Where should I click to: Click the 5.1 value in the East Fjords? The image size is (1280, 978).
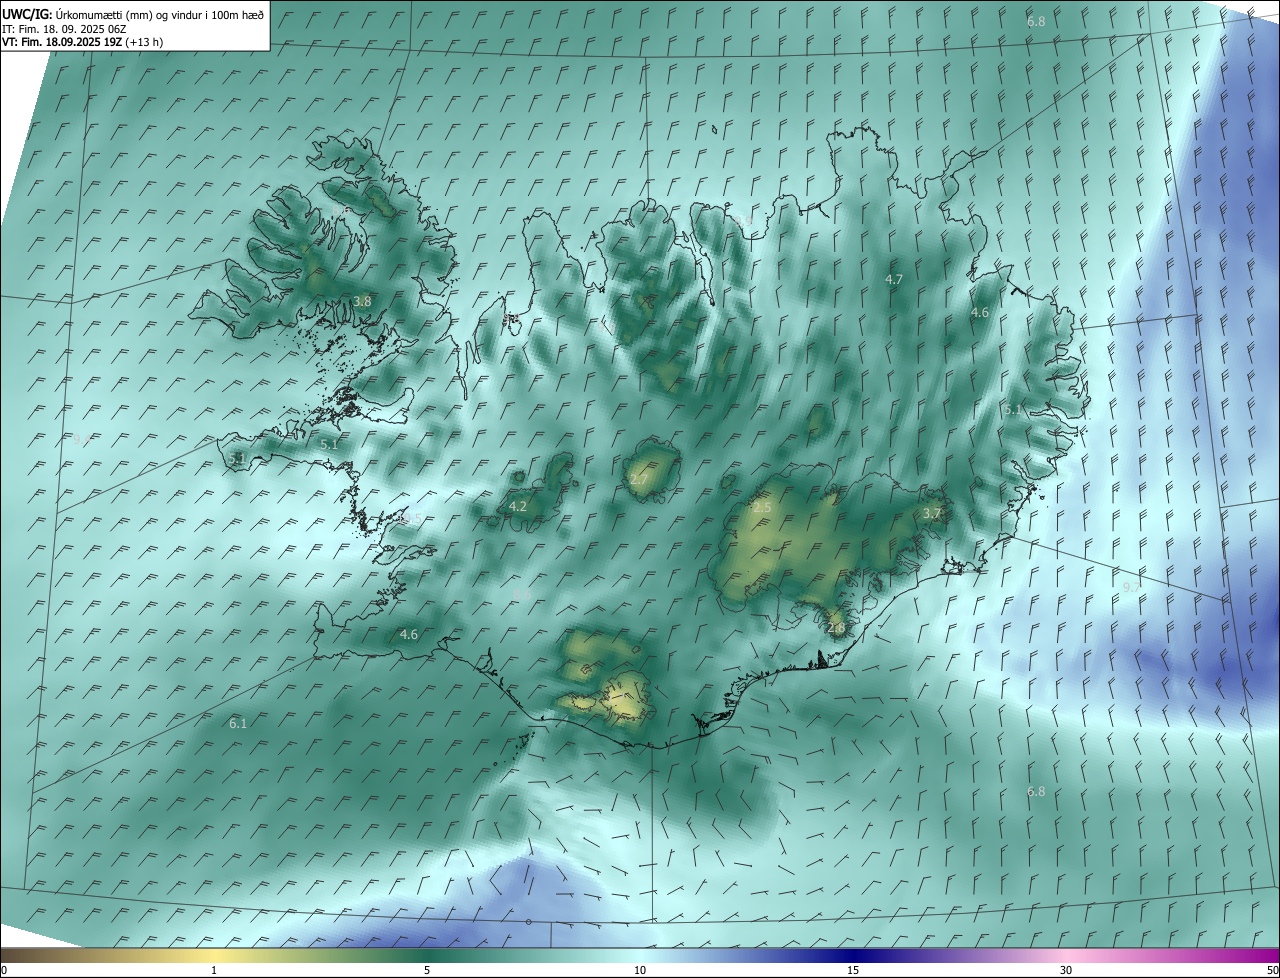click(1012, 410)
